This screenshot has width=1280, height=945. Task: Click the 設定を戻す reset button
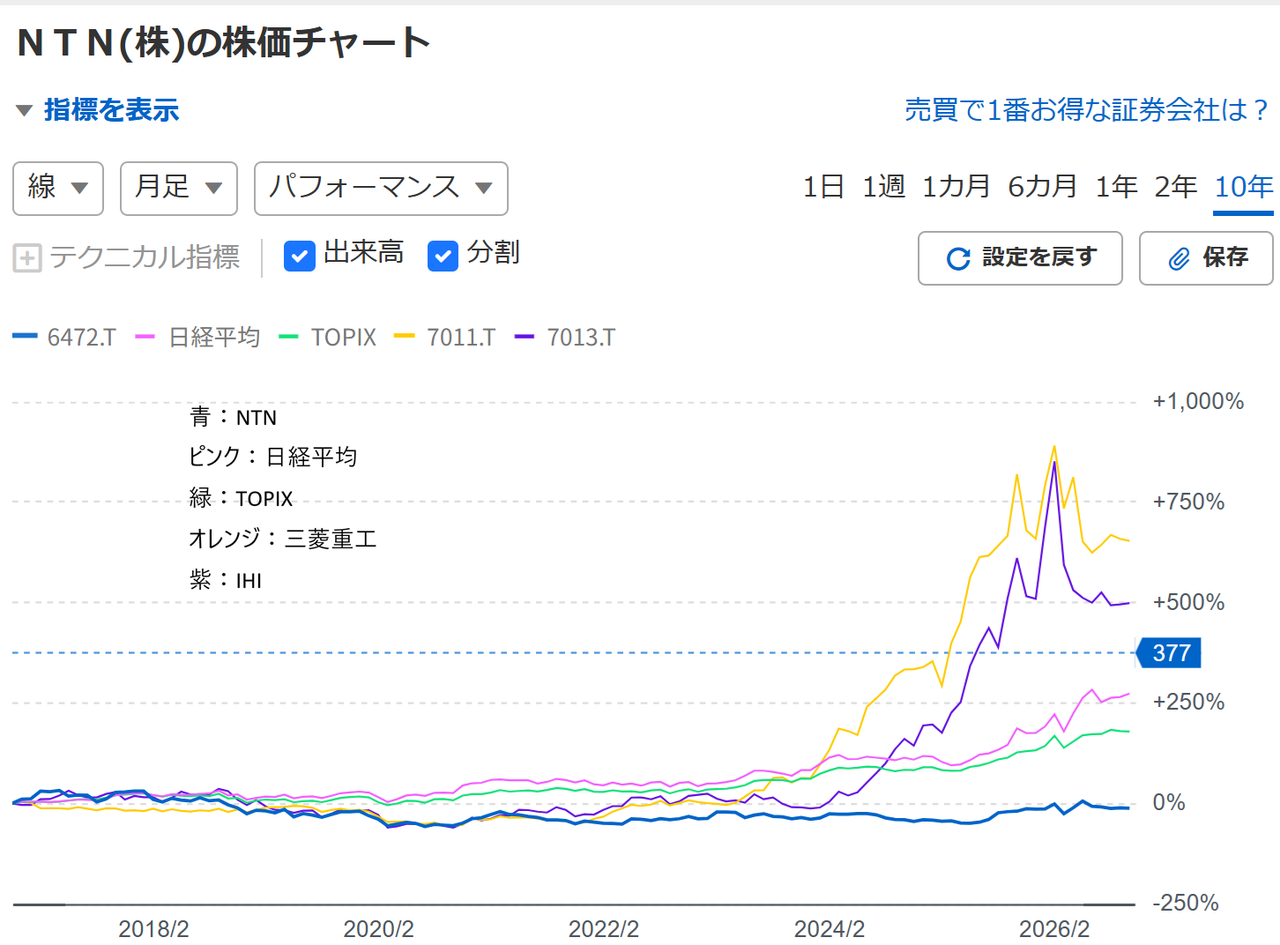(x=1020, y=258)
